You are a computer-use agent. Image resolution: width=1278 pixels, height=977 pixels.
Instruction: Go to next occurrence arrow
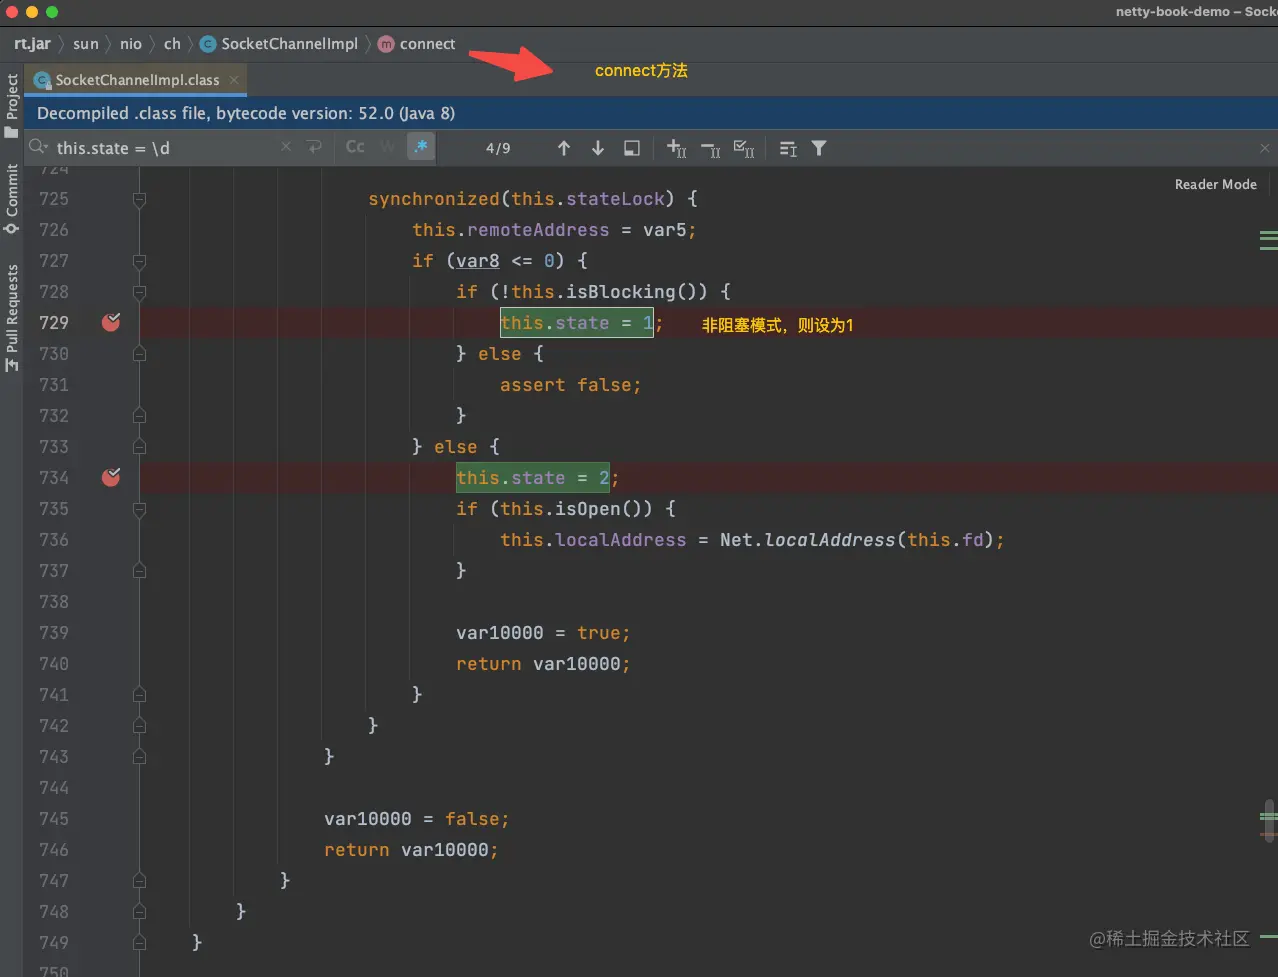click(x=598, y=148)
